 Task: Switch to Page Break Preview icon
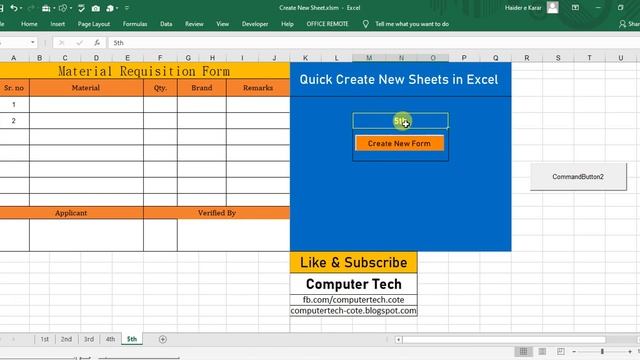(x=561, y=351)
